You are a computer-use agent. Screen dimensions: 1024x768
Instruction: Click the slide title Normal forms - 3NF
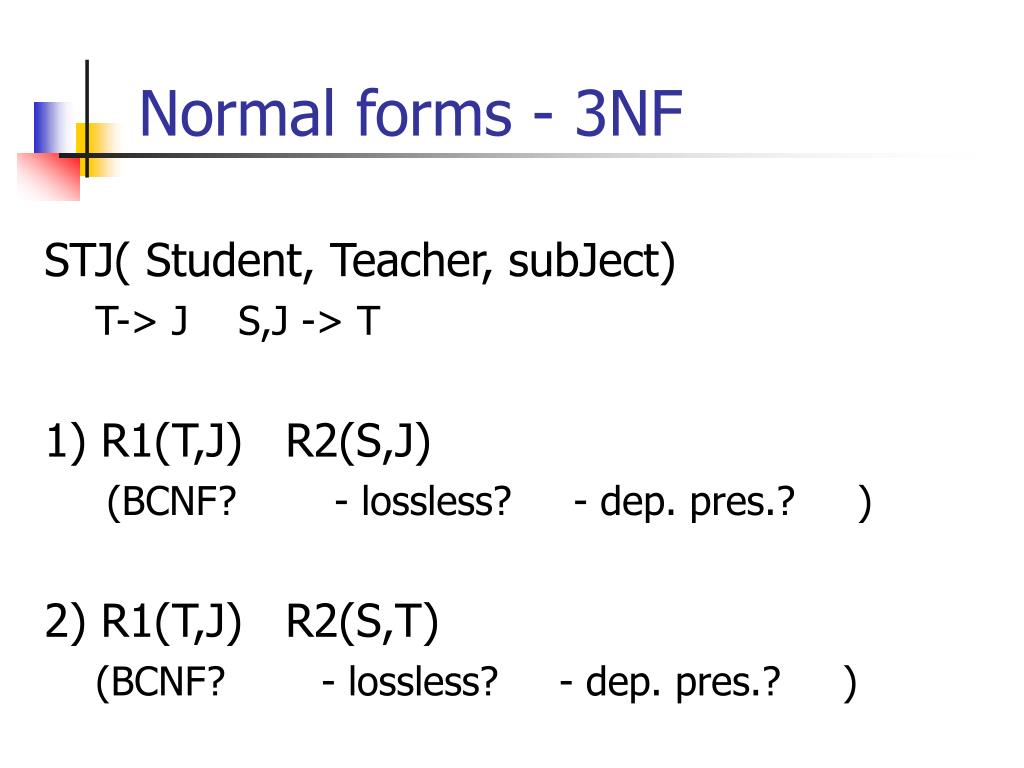411,113
